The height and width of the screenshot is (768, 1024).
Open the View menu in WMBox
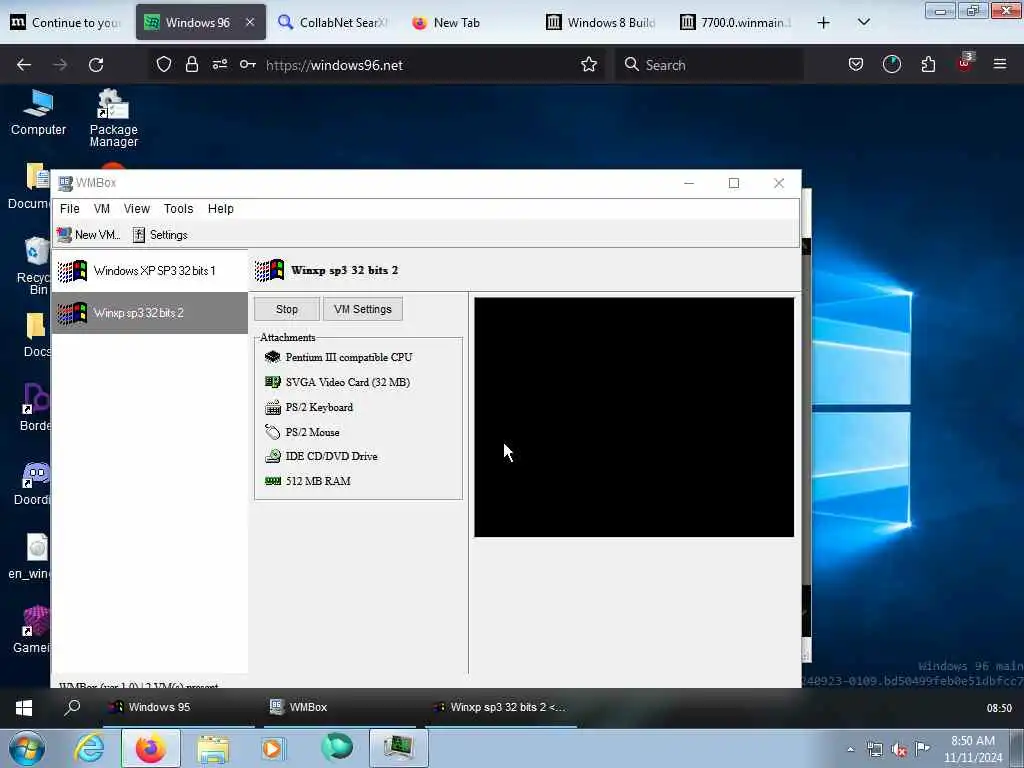[136, 208]
